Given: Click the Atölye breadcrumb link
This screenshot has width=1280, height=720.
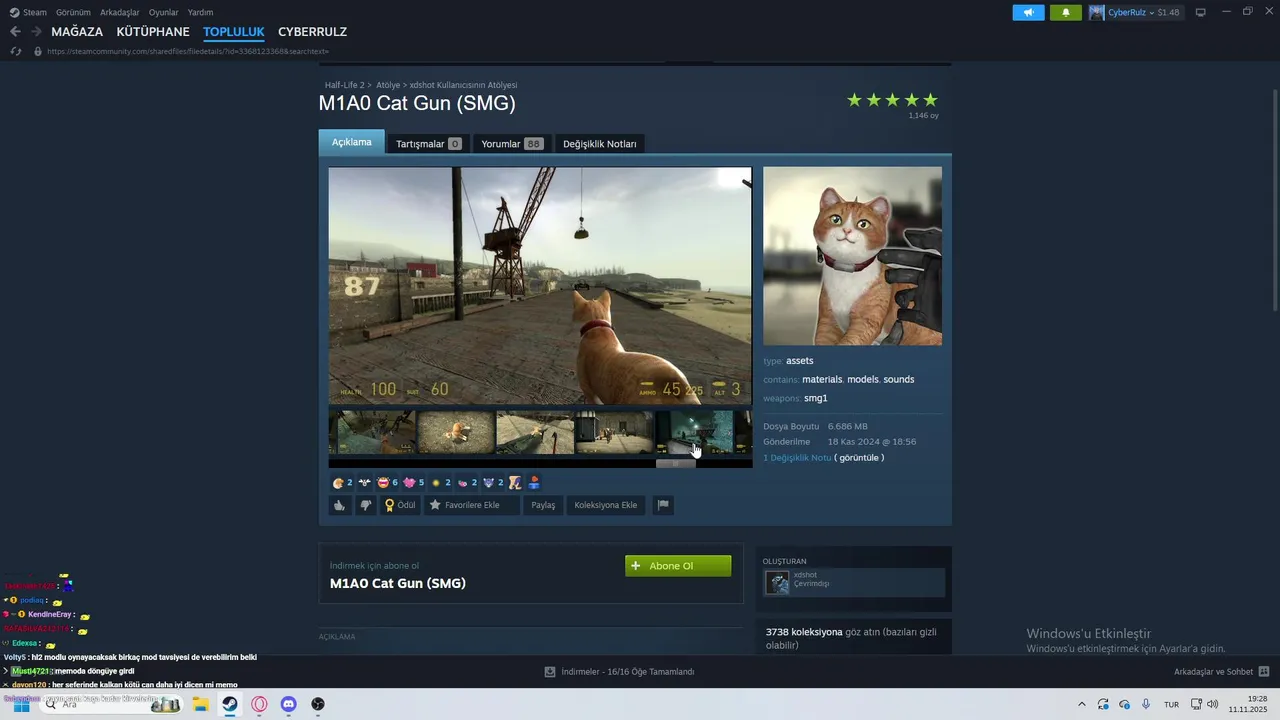Looking at the screenshot, I should click(x=388, y=85).
